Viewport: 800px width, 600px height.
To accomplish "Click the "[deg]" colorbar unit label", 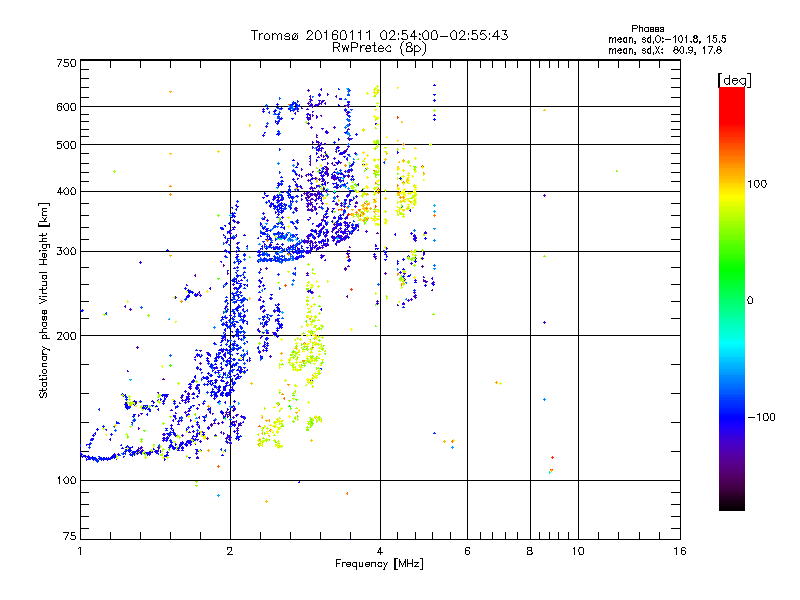I will pos(734,80).
